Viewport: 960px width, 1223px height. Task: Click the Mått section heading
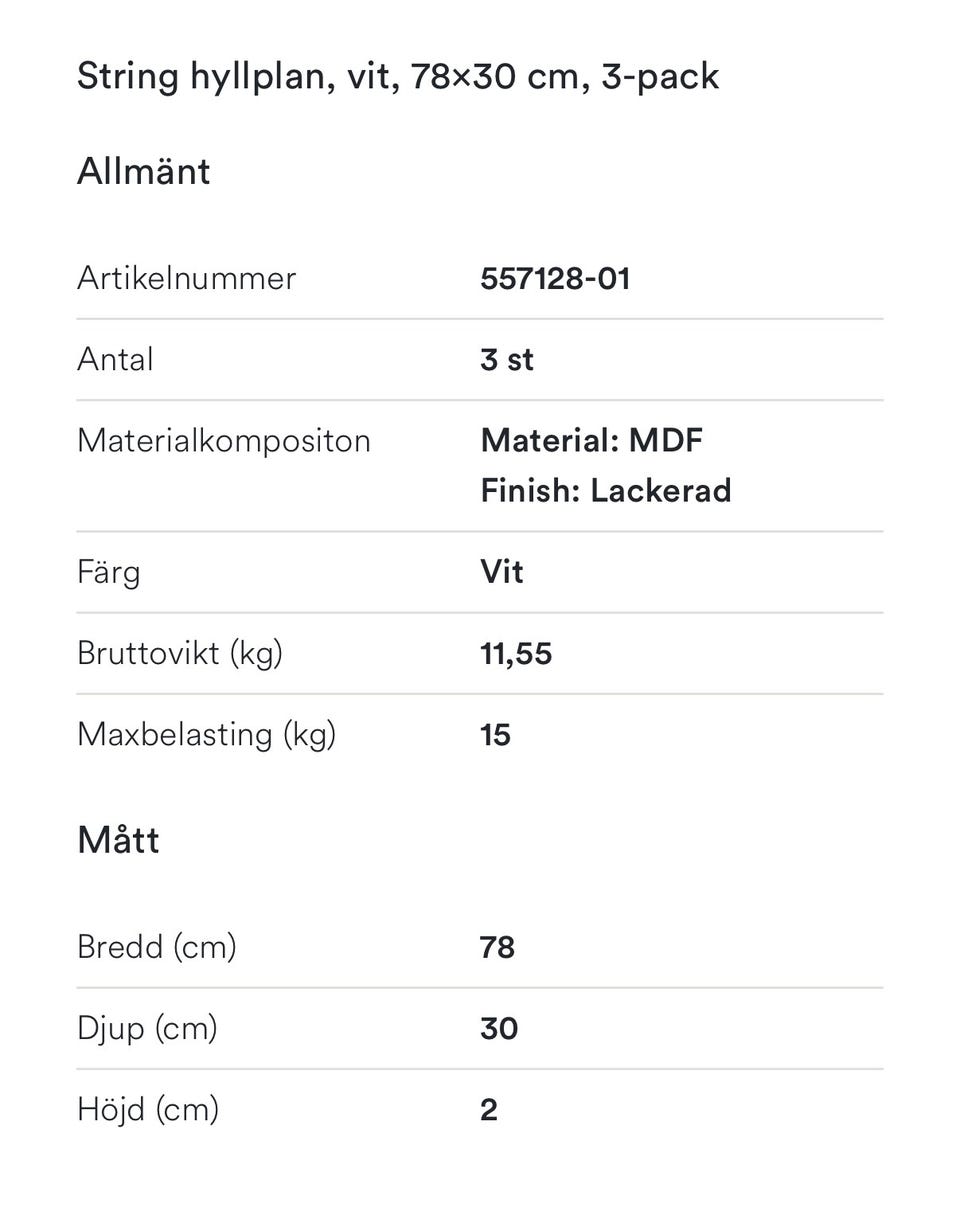click(x=118, y=840)
